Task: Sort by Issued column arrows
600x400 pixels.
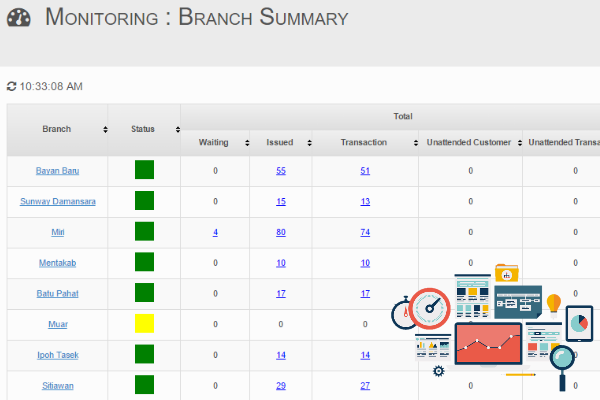Action: 310,143
